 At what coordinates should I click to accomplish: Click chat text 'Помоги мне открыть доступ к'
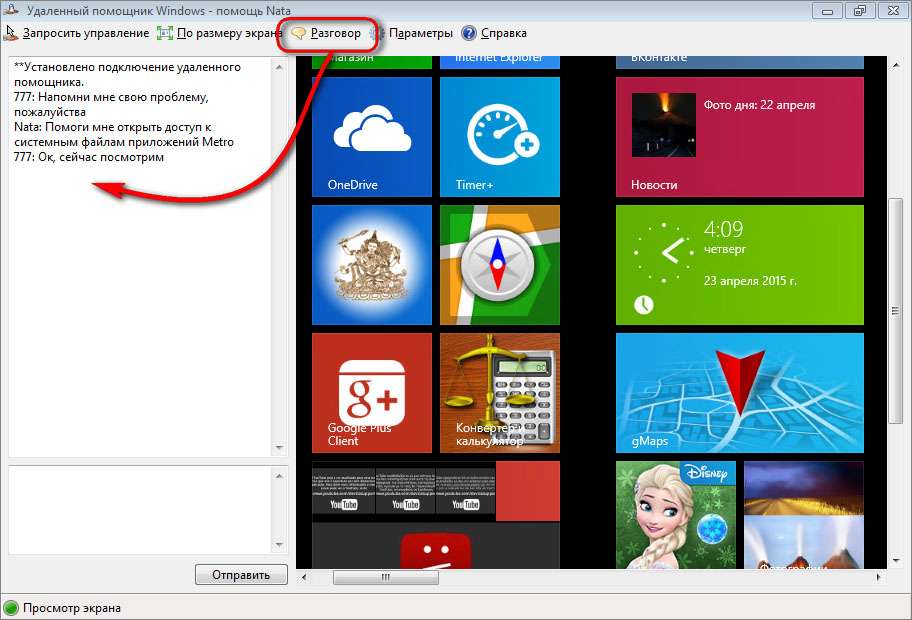click(128, 127)
